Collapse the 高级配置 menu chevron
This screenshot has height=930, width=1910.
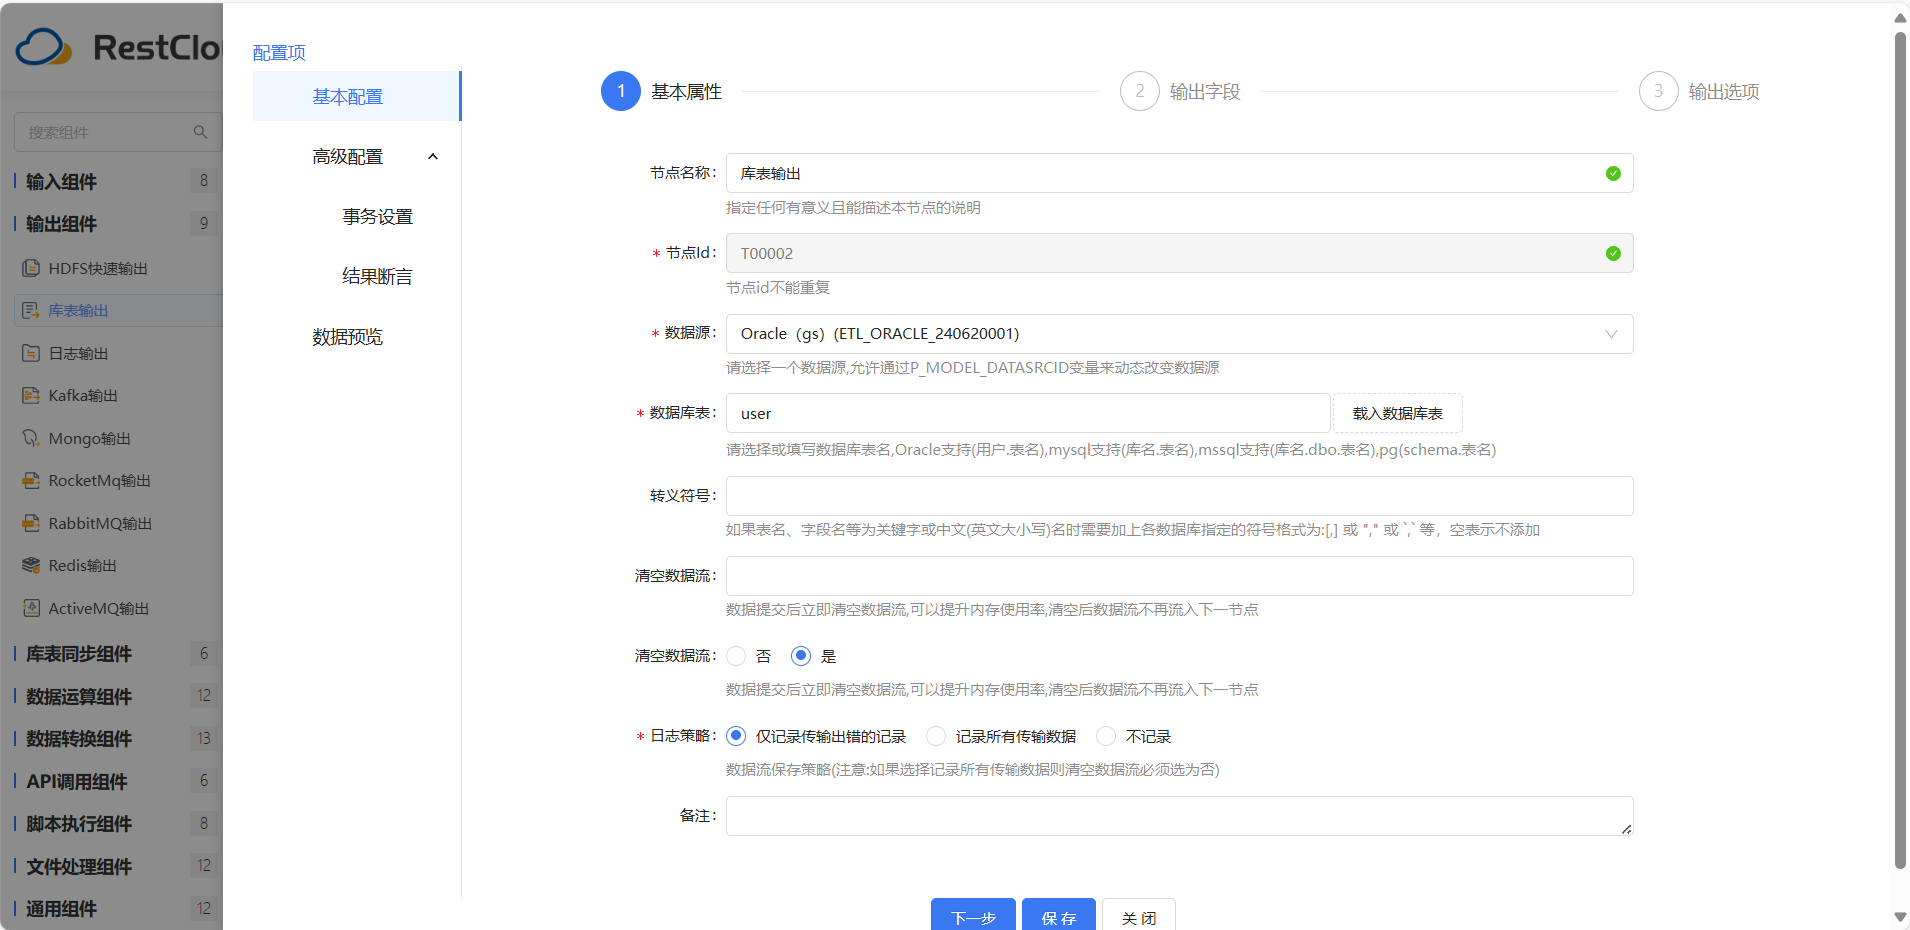433,156
